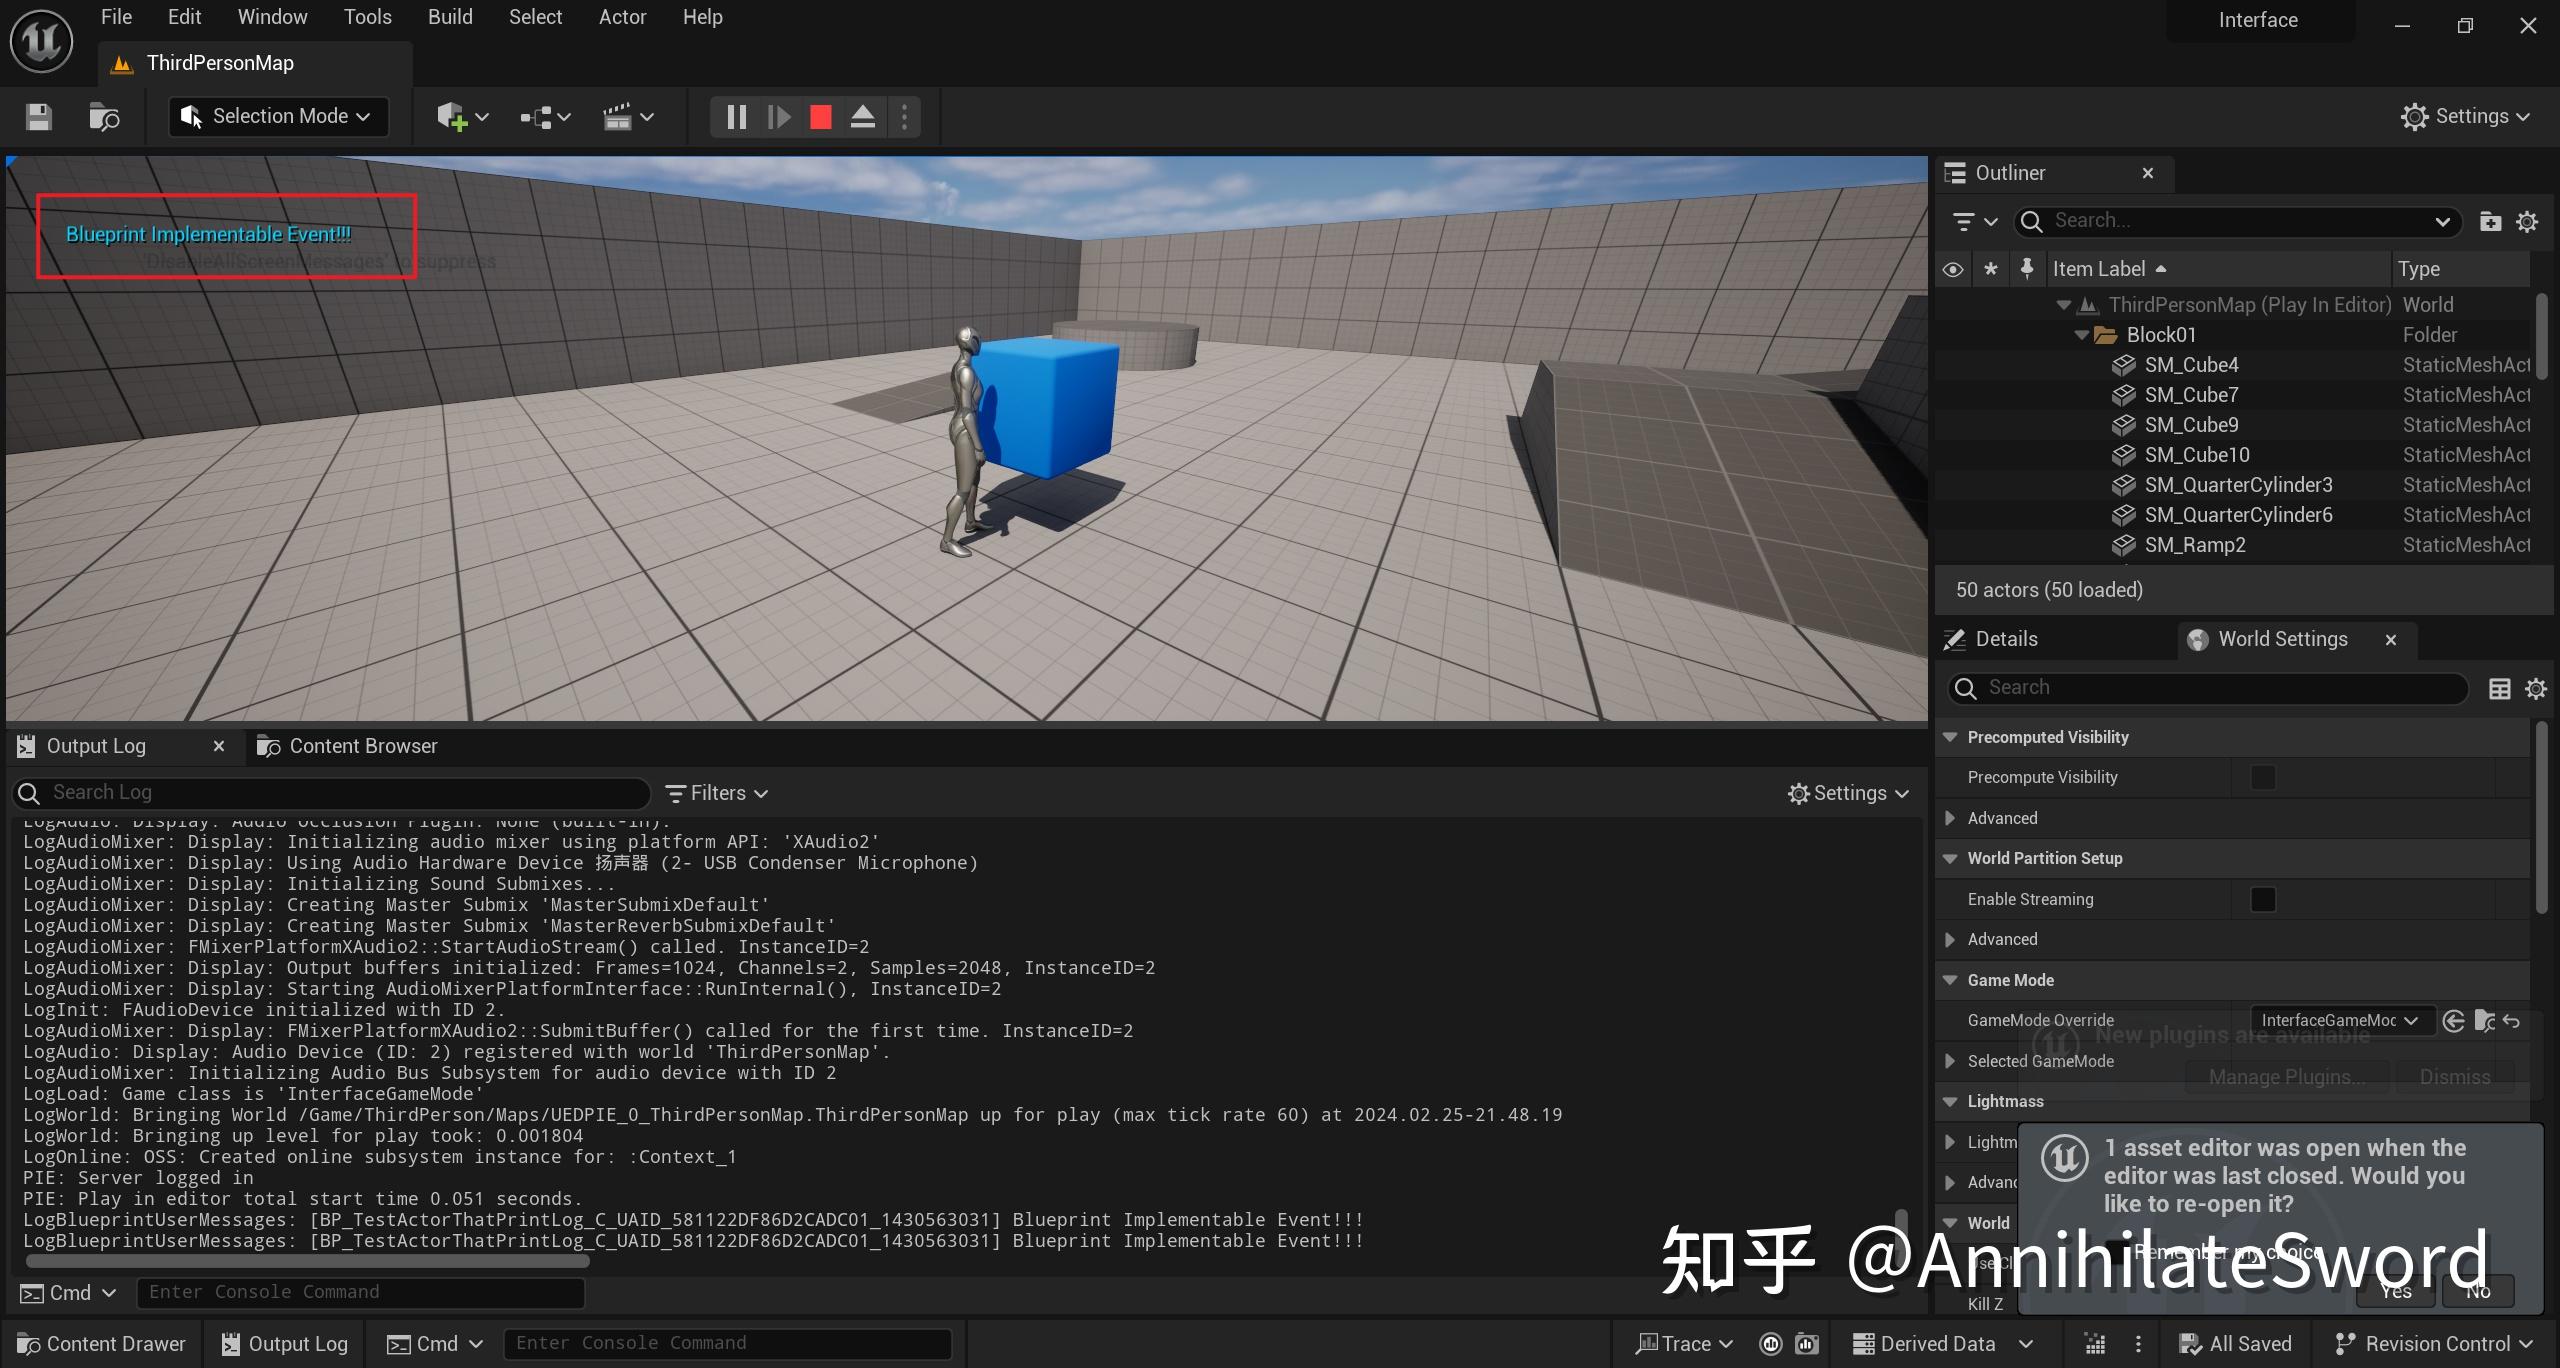Click the Save Current Level icon

pos(38,116)
